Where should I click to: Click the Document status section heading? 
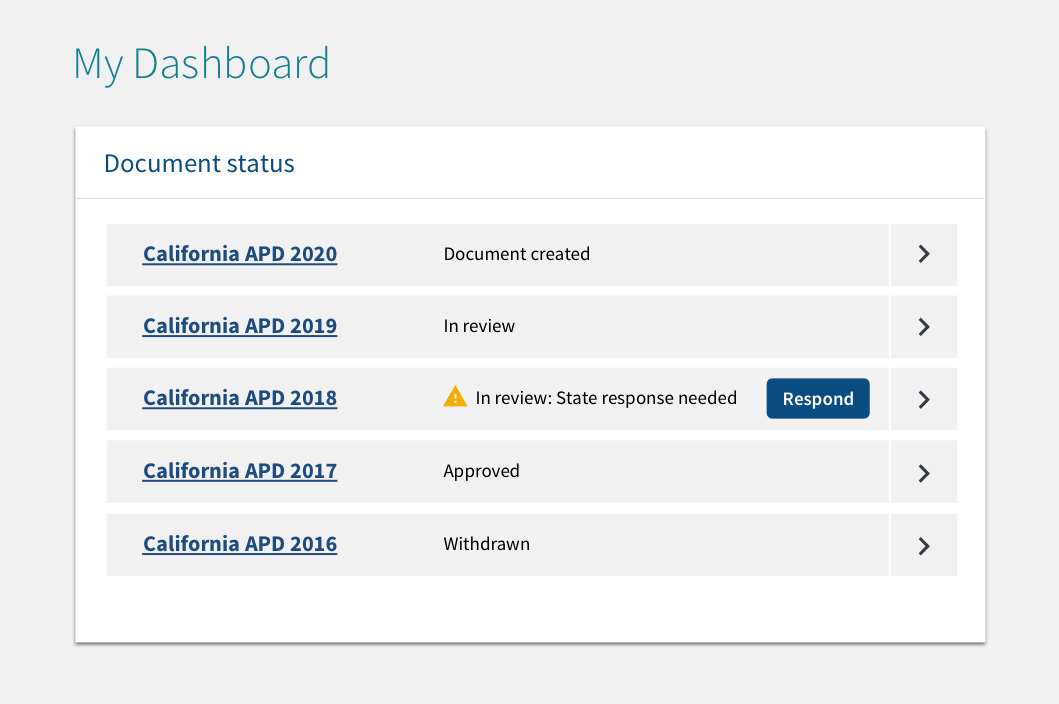(198, 163)
